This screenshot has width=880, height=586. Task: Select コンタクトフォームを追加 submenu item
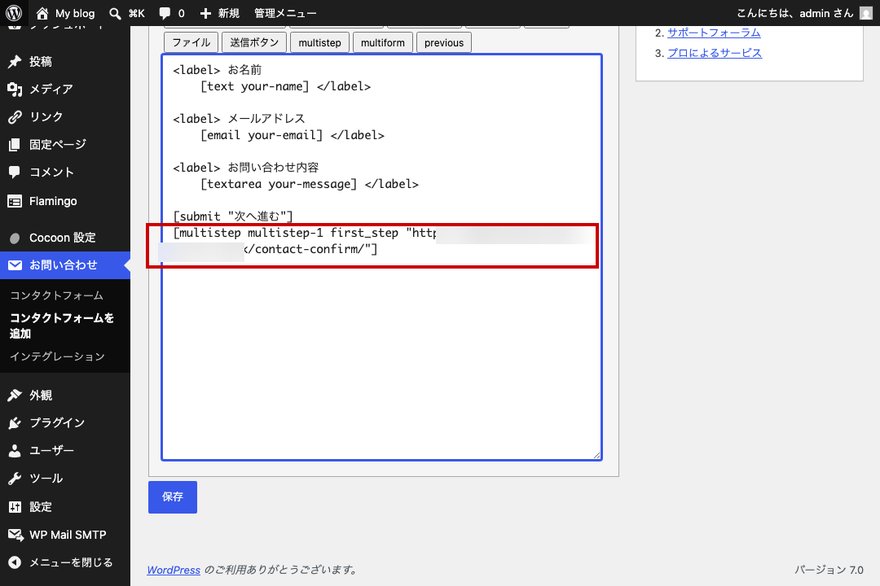(x=62, y=326)
